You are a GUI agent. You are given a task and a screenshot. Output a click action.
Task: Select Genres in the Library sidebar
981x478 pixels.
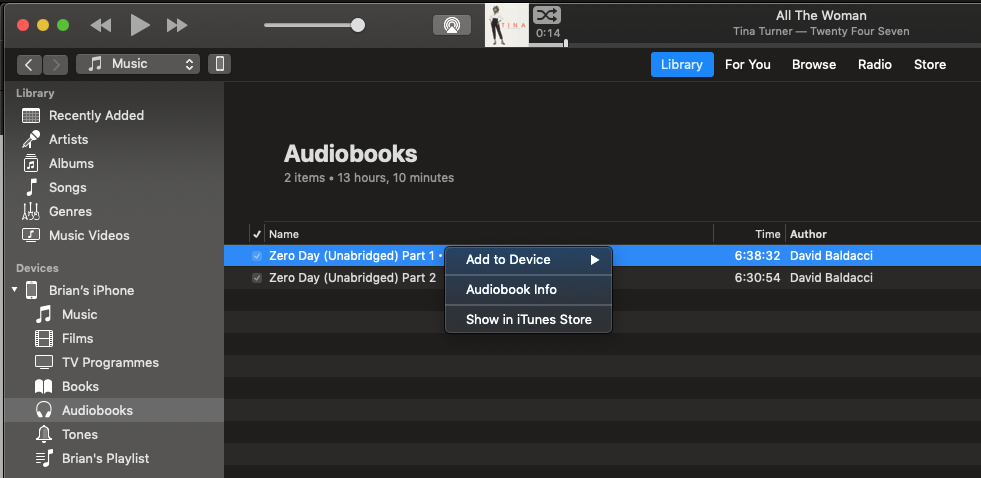tap(70, 211)
